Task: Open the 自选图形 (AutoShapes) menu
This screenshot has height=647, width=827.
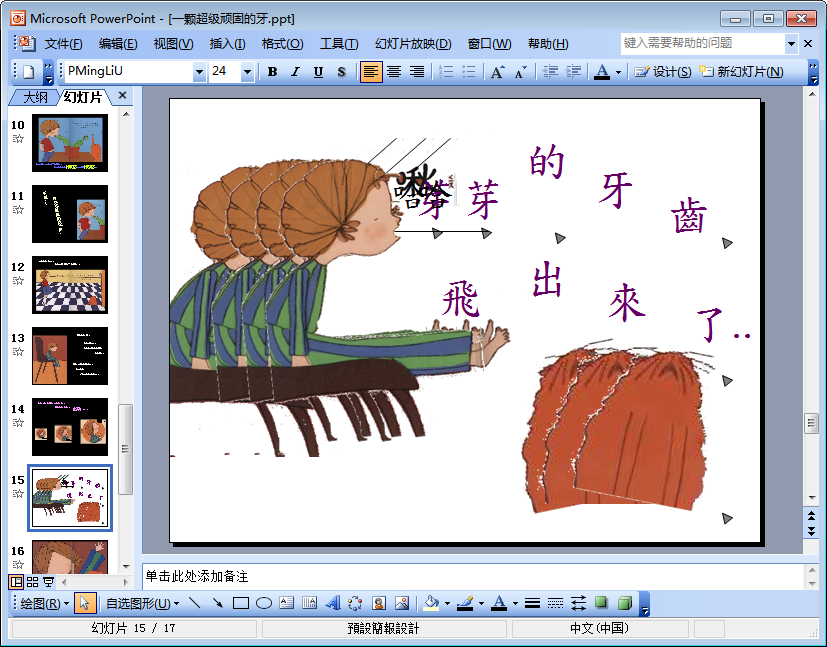Action: click(142, 603)
